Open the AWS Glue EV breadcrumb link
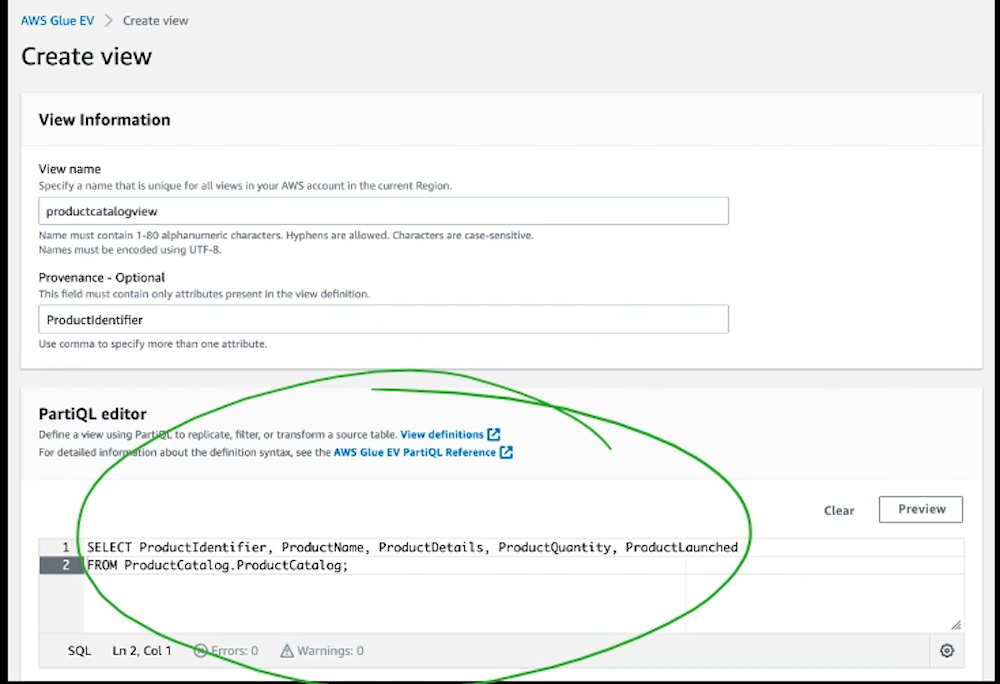Screen dimensions: 1000x684 point(57,20)
